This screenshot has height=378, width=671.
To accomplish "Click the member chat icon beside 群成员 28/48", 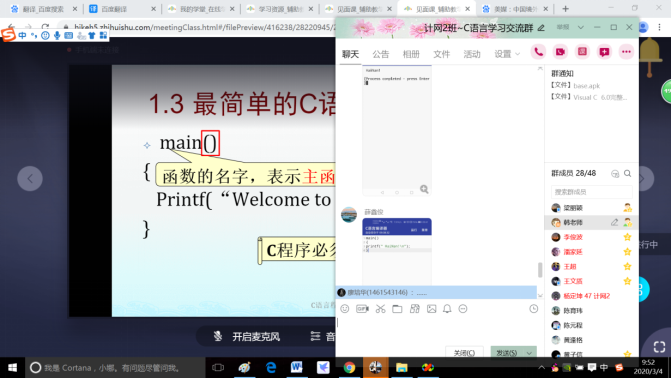I will coord(615,173).
